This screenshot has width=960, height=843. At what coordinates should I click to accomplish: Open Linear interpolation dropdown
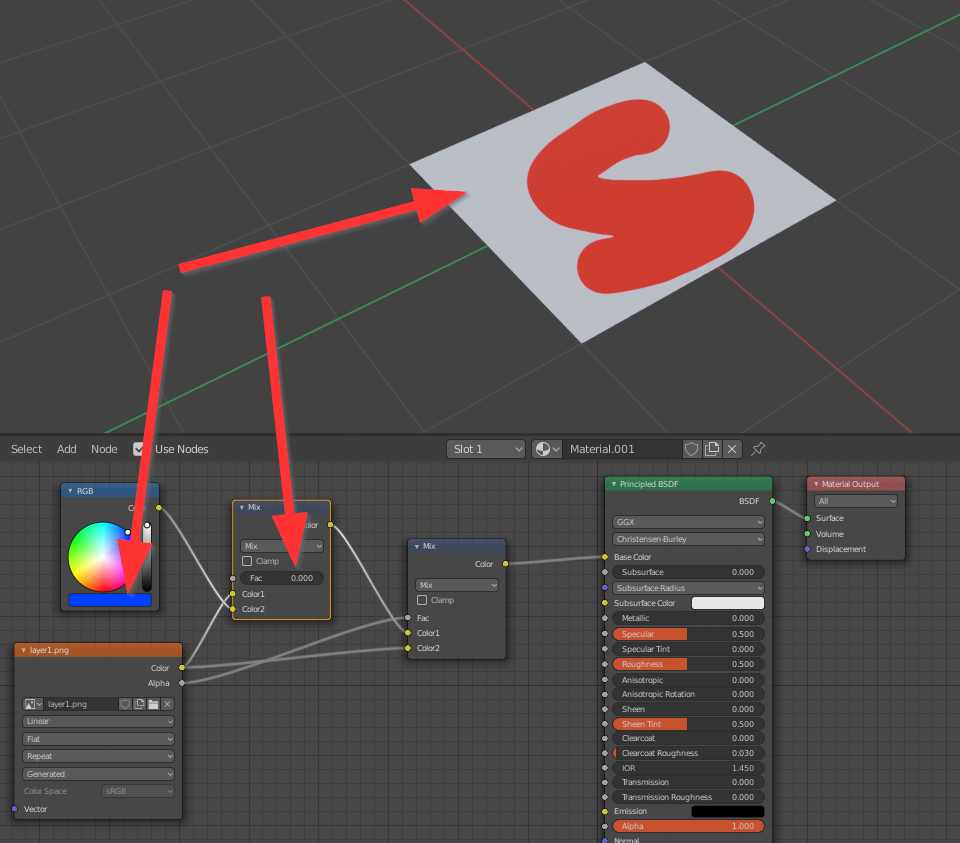click(x=99, y=721)
